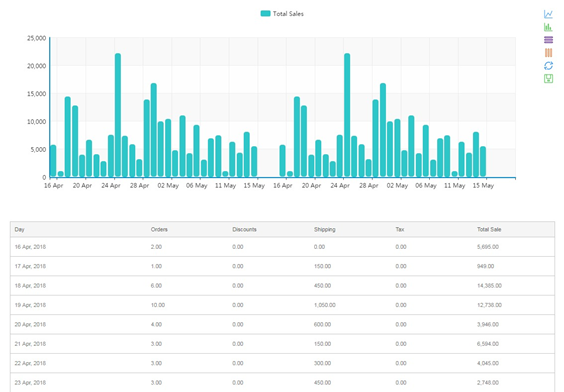The width and height of the screenshot is (564, 392).
Task: Select the 19 Apr, 2018 day cell
Action: tap(30, 305)
